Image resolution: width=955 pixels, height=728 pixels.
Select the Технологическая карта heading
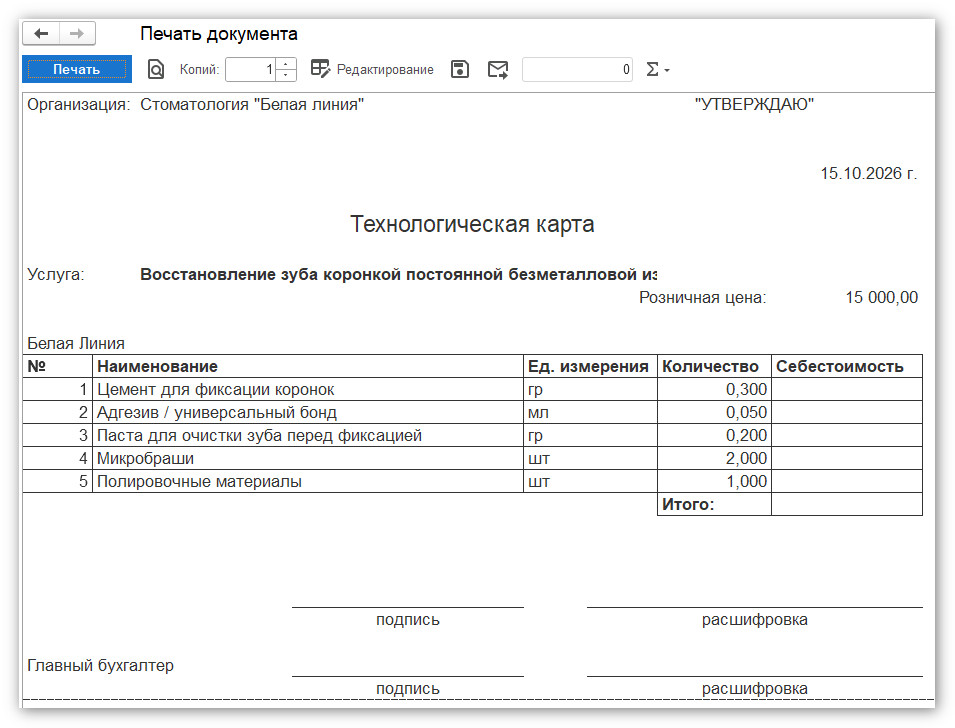(472, 224)
